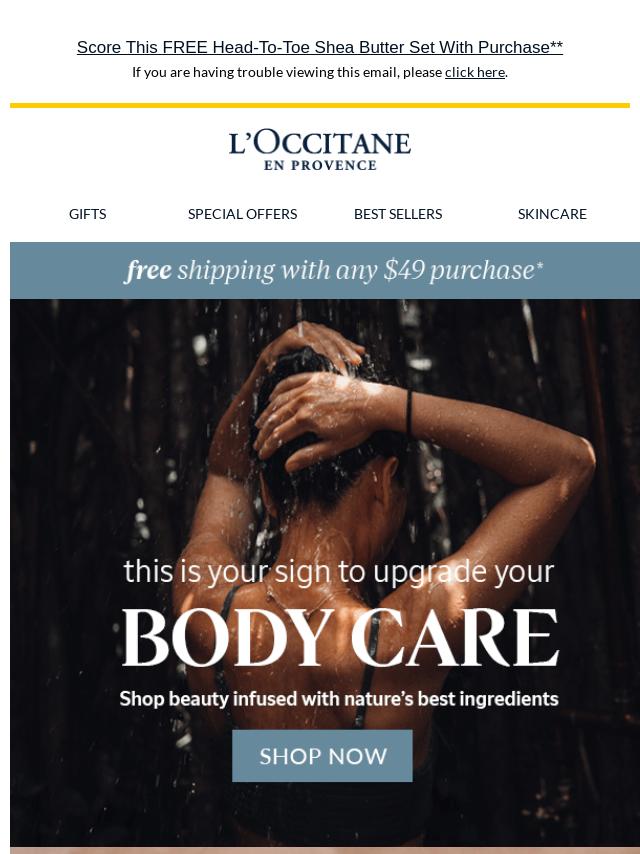
Task: Select SPECIAL OFFERS in navigation bar
Action: [242, 214]
